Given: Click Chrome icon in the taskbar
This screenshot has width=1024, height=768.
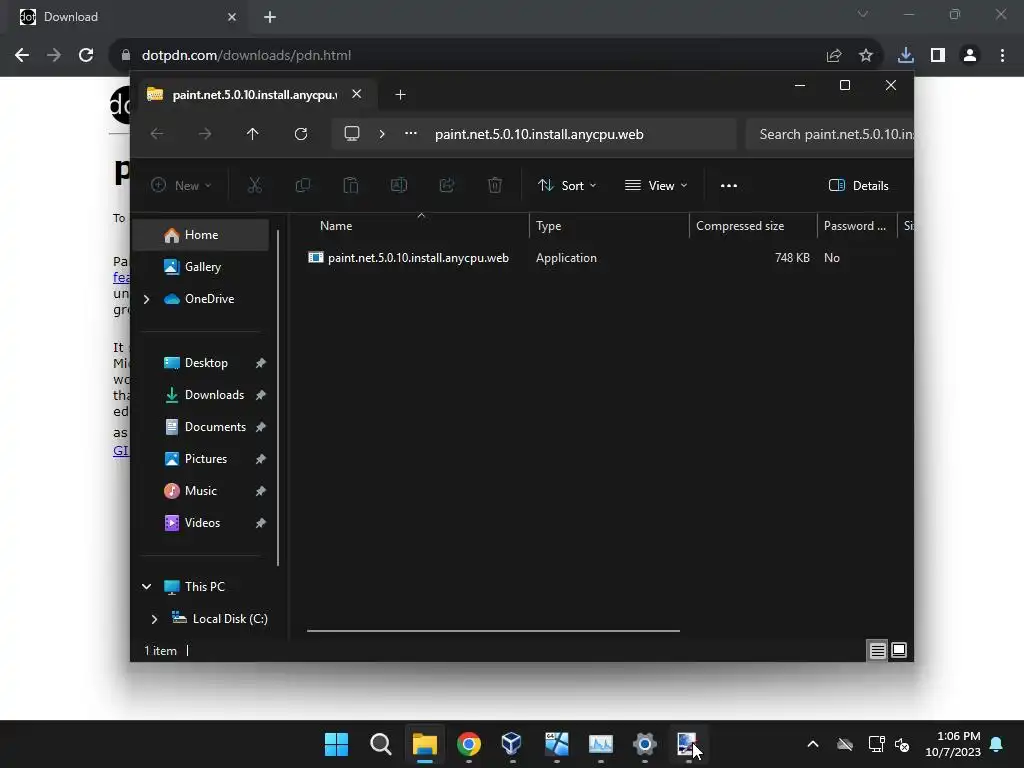Looking at the screenshot, I should [468, 744].
